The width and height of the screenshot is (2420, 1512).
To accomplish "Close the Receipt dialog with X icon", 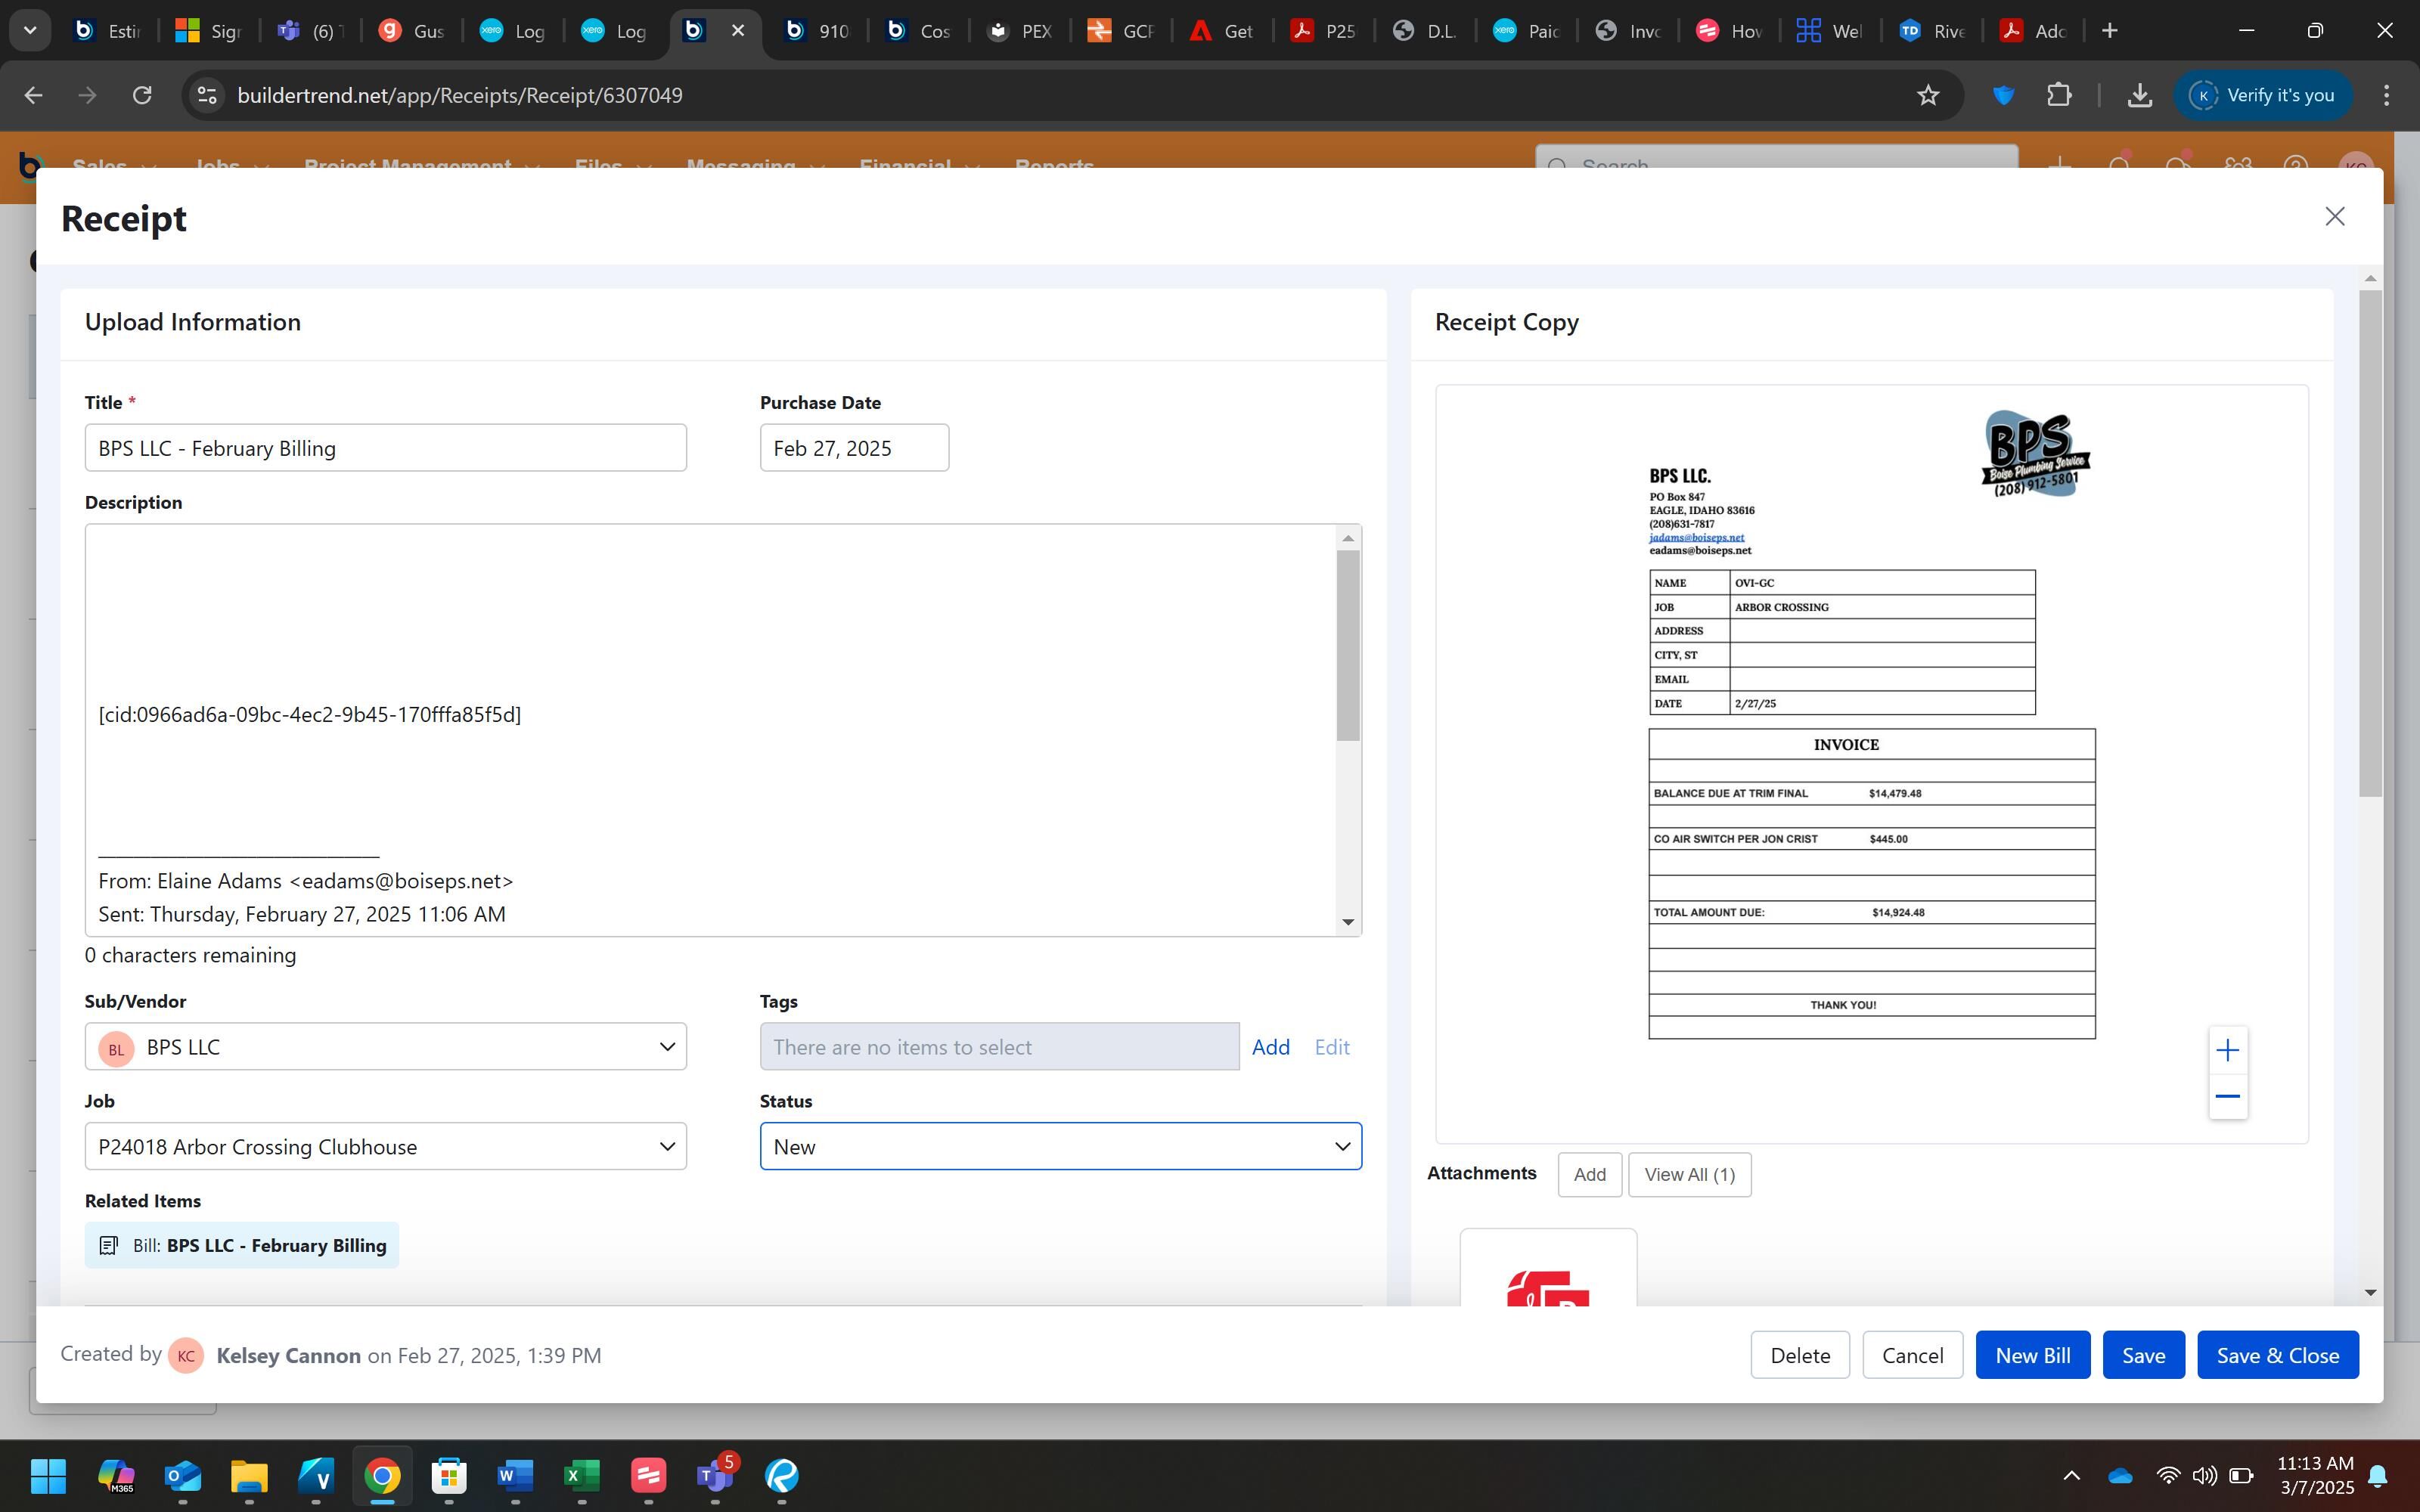I will pyautogui.click(x=2334, y=217).
